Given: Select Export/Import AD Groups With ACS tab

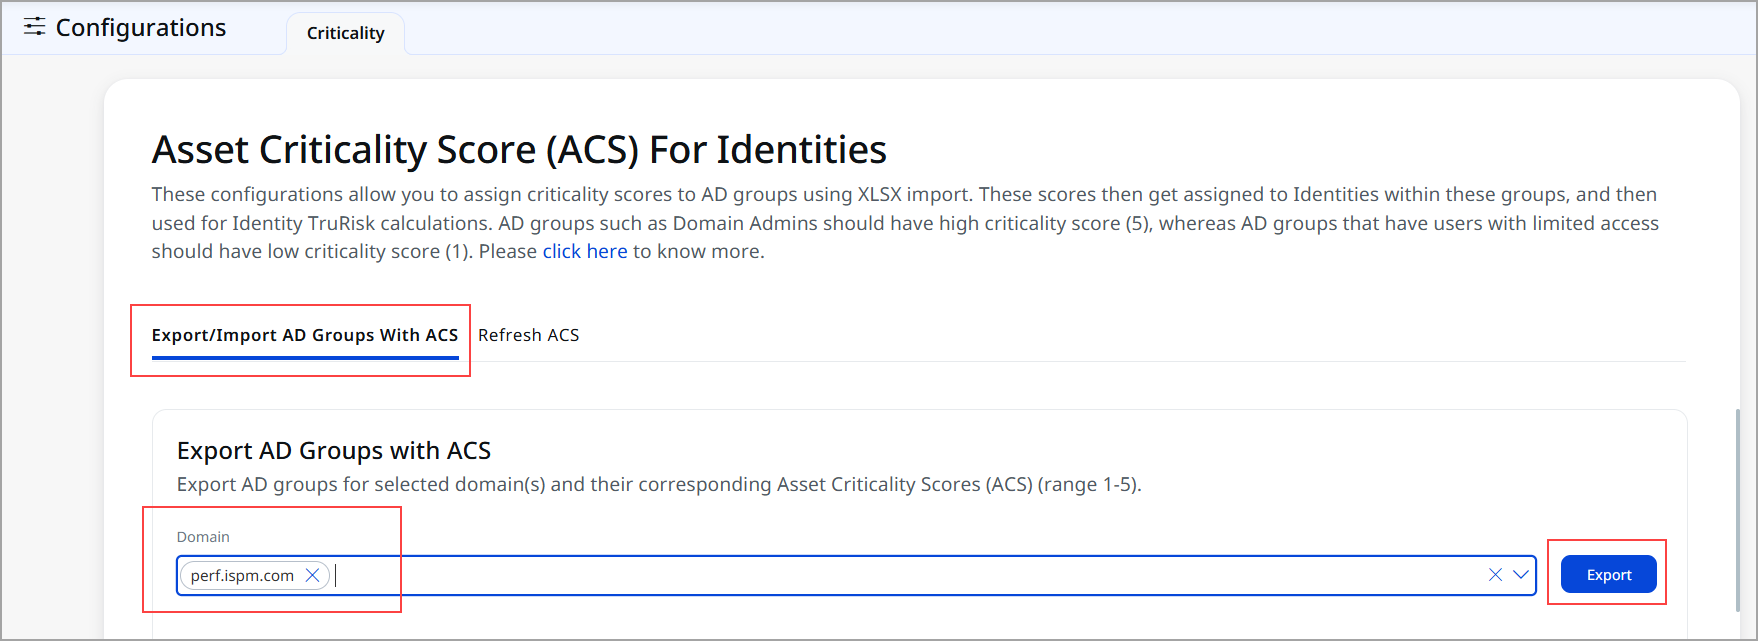Looking at the screenshot, I should pos(305,335).
